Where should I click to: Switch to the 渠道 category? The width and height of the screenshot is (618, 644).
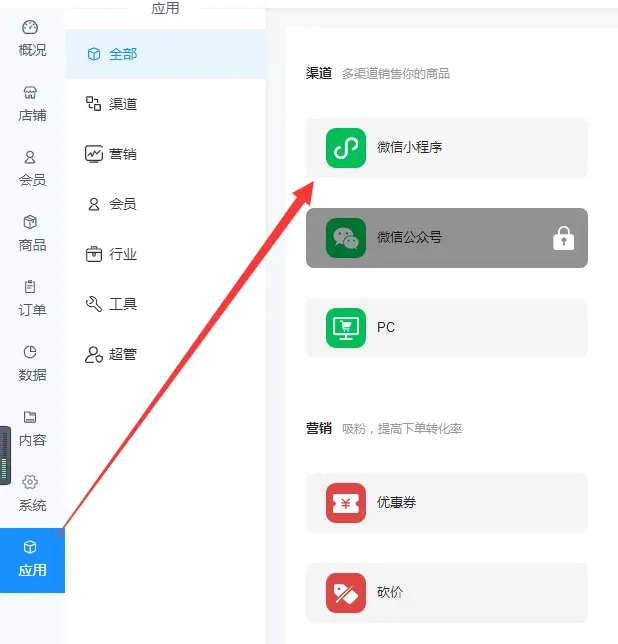(165, 104)
